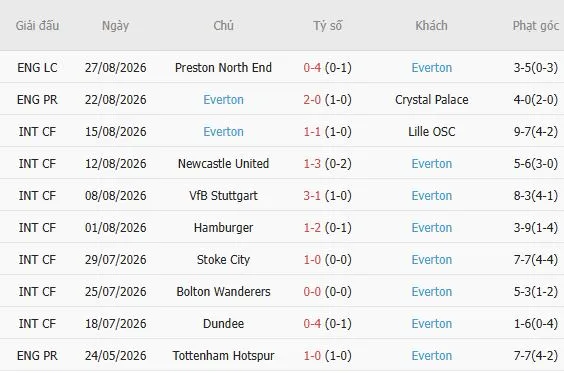Image resolution: width=564 pixels, height=373 pixels.
Task: Open the Newcastle United team link
Action: [x=223, y=164]
